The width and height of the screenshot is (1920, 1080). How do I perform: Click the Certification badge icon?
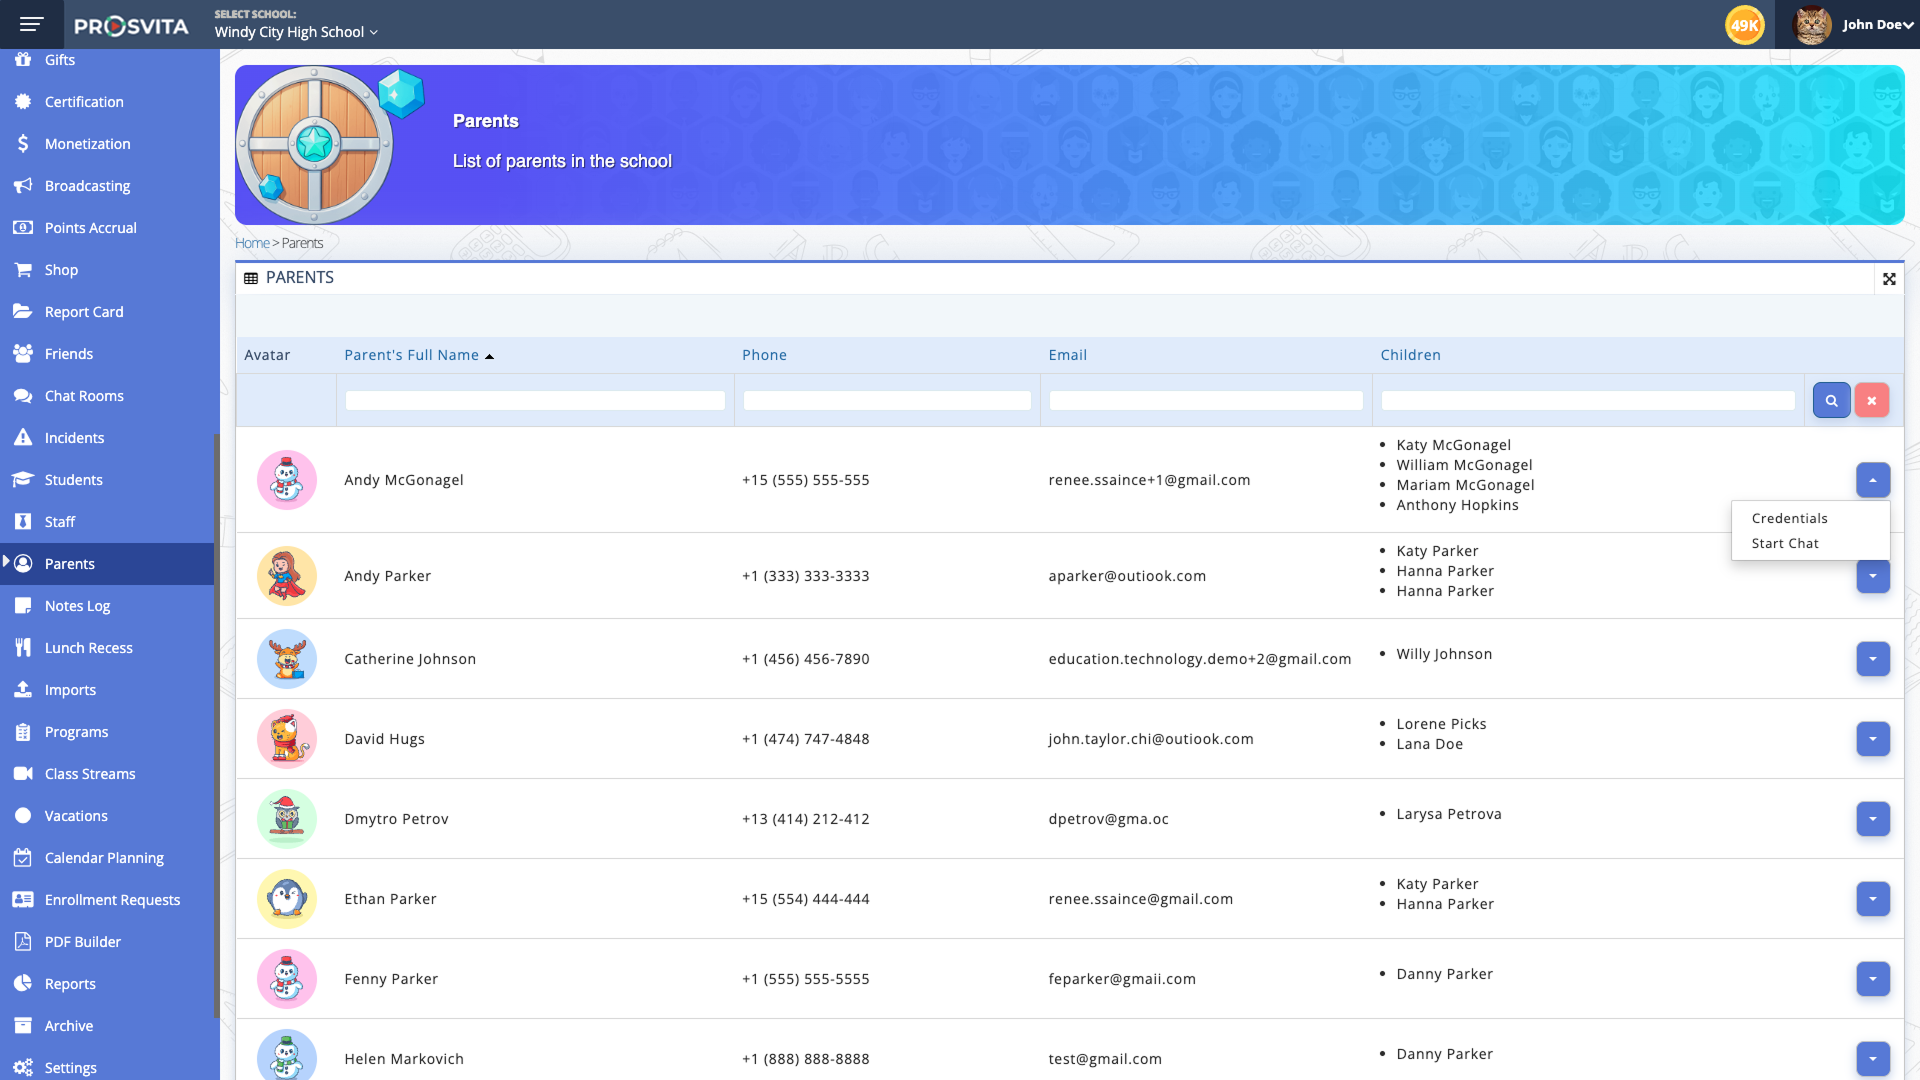click(23, 102)
